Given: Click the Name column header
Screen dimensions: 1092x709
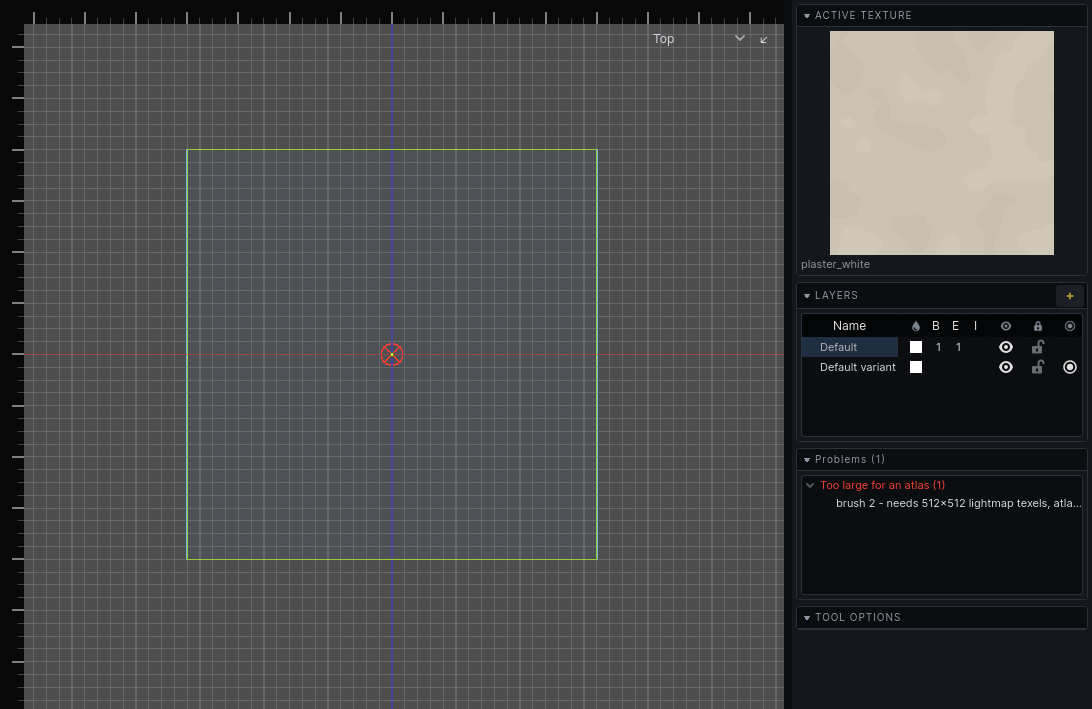Looking at the screenshot, I should pos(849,326).
